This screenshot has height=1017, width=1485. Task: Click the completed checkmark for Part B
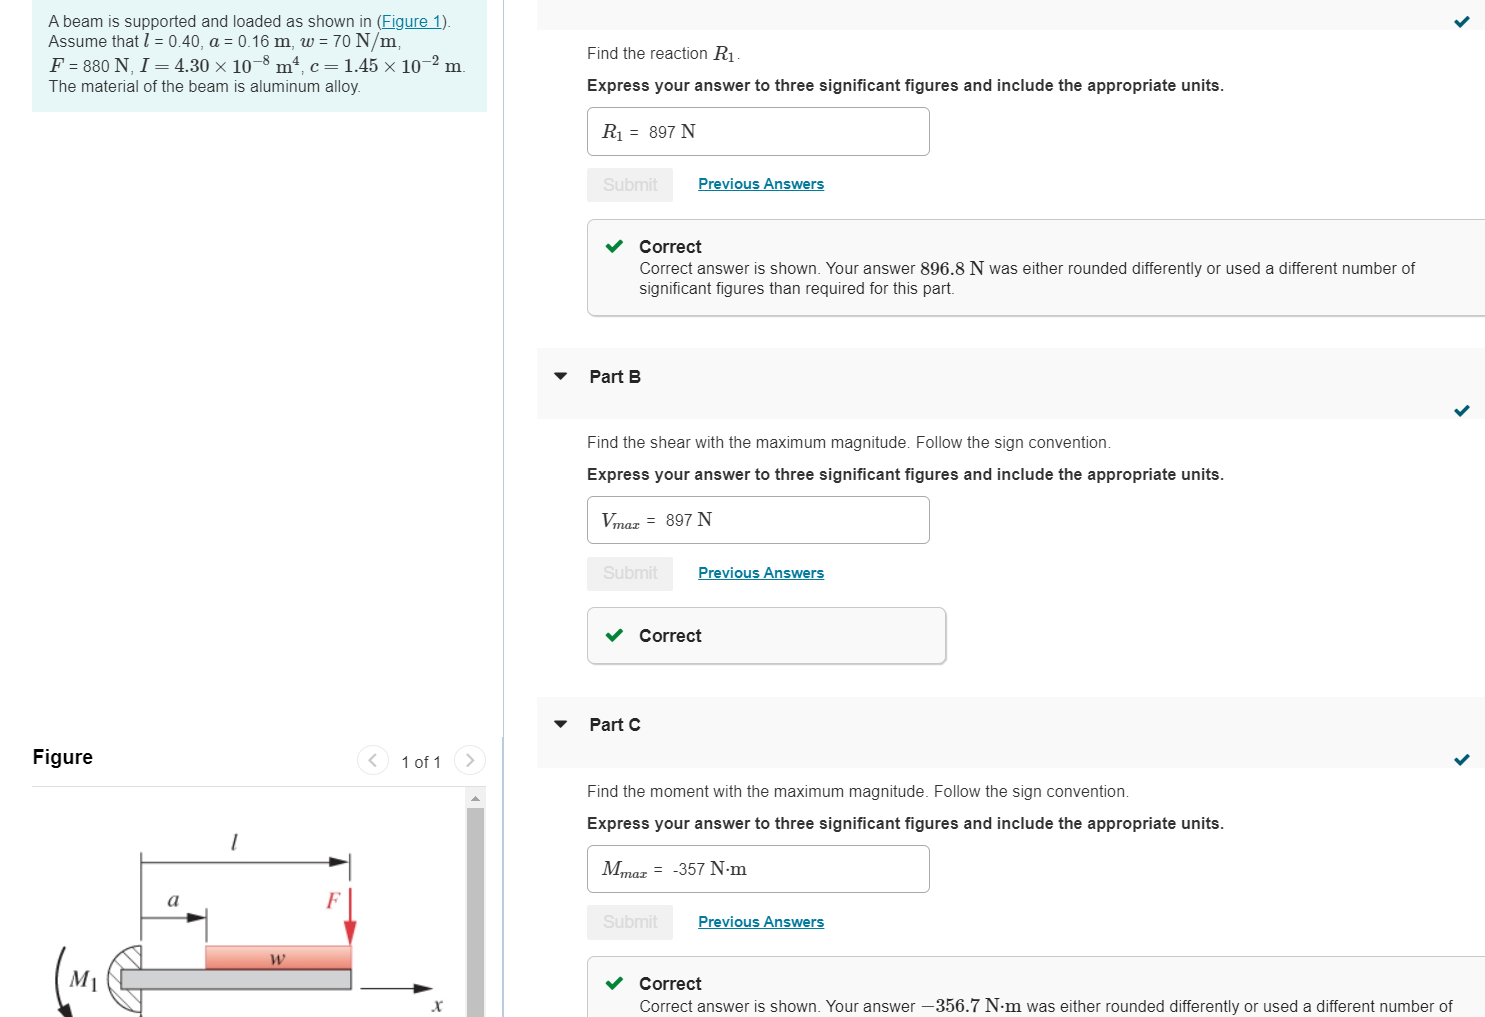tap(1462, 410)
